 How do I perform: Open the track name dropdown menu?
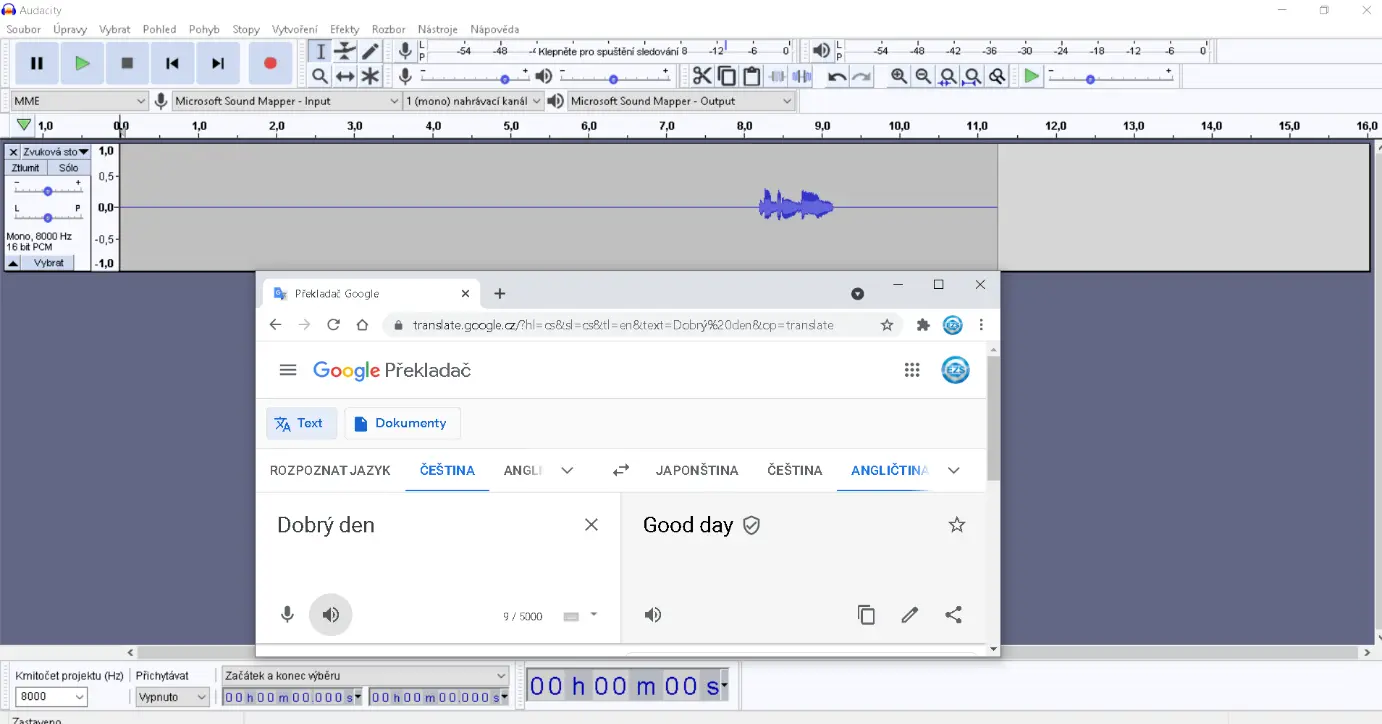point(56,152)
